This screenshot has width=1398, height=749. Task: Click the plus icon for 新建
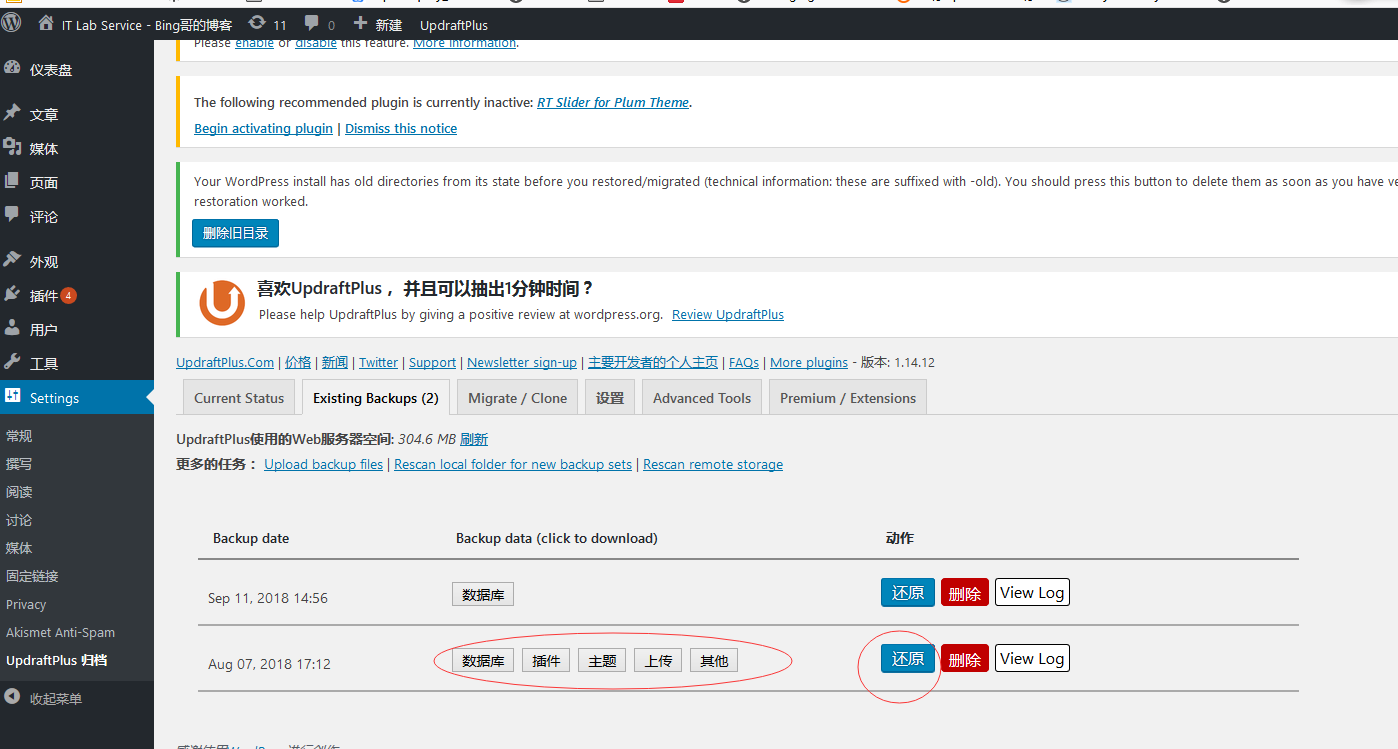click(361, 23)
